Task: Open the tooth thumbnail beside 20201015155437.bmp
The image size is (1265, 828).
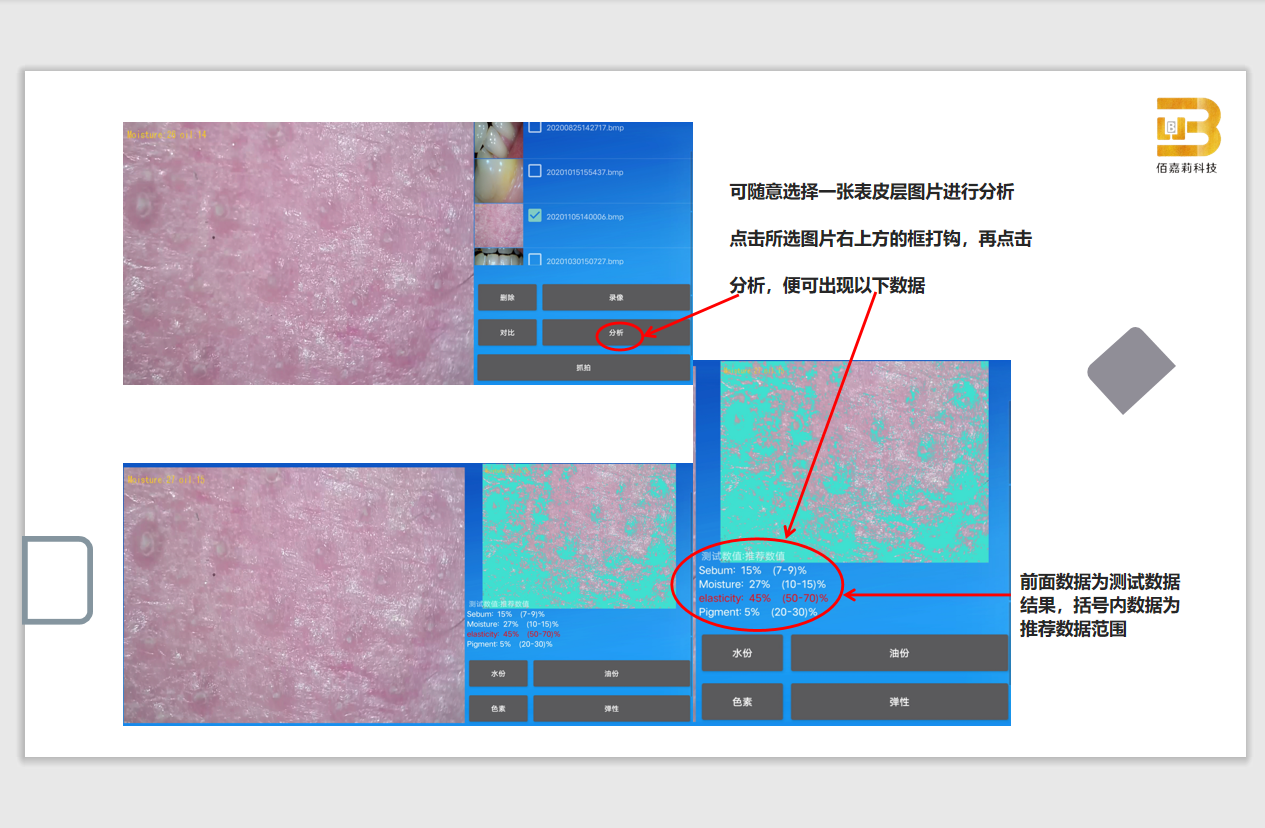Action: (x=499, y=181)
